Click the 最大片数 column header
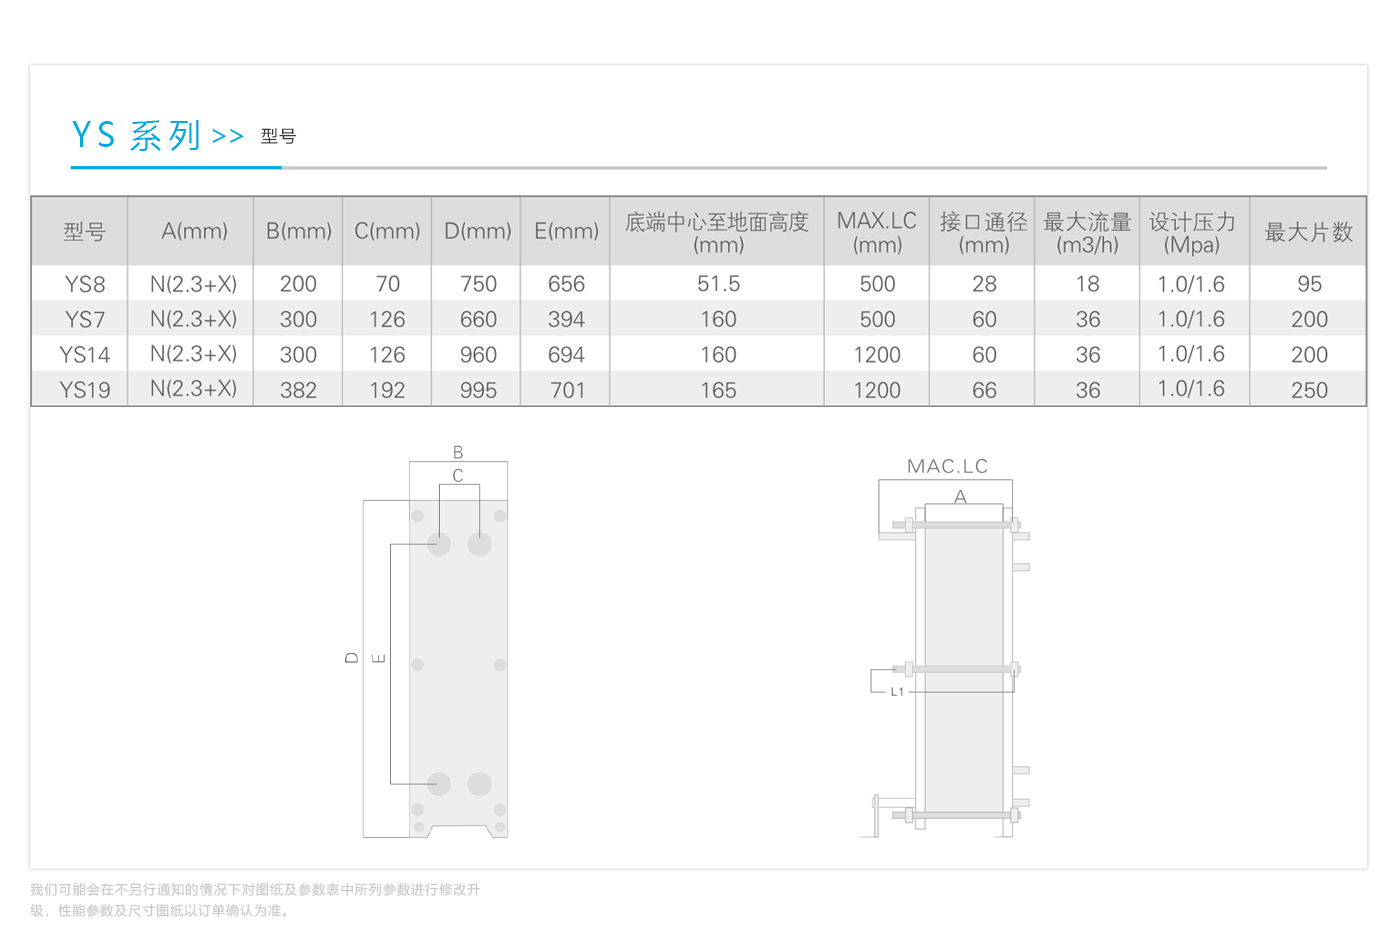The image size is (1400, 934). 1308,232
